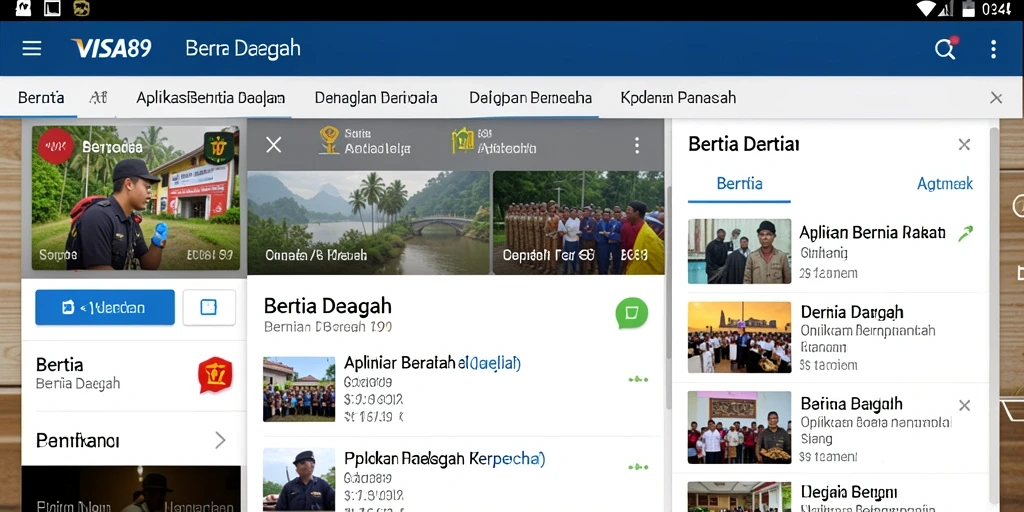Click the red round badge on left card

click(x=56, y=146)
